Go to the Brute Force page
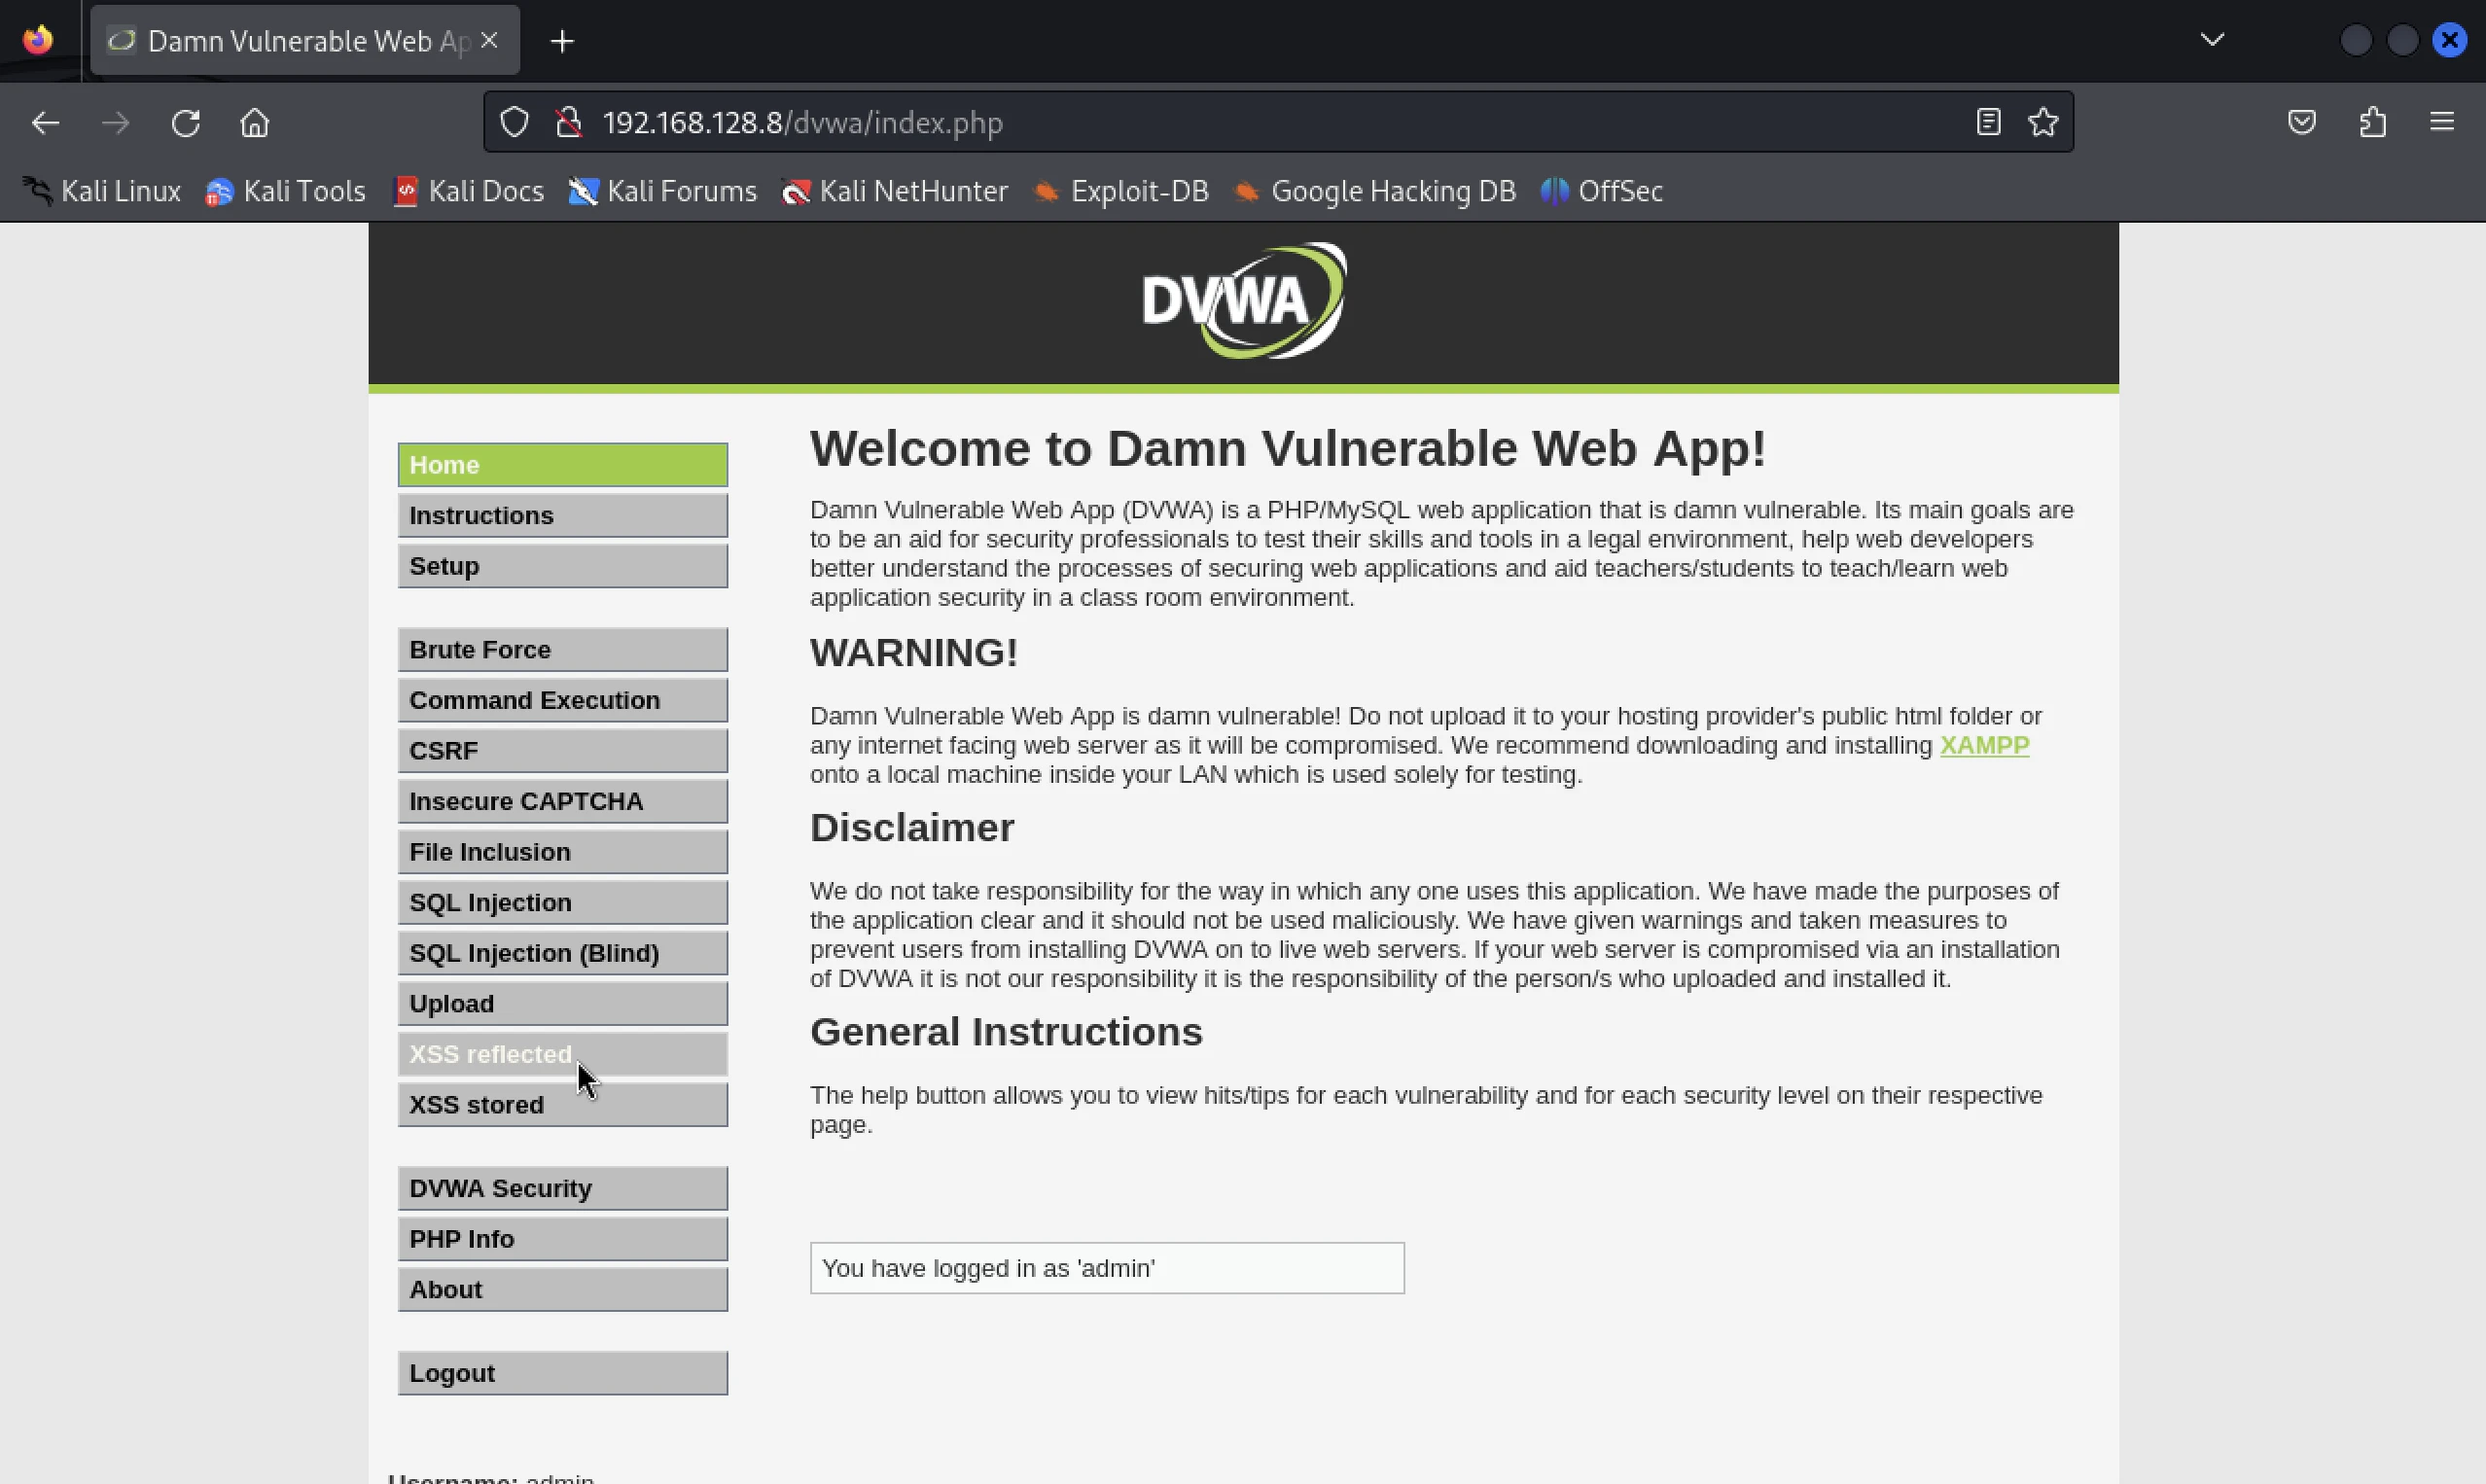2486x1484 pixels. point(563,650)
